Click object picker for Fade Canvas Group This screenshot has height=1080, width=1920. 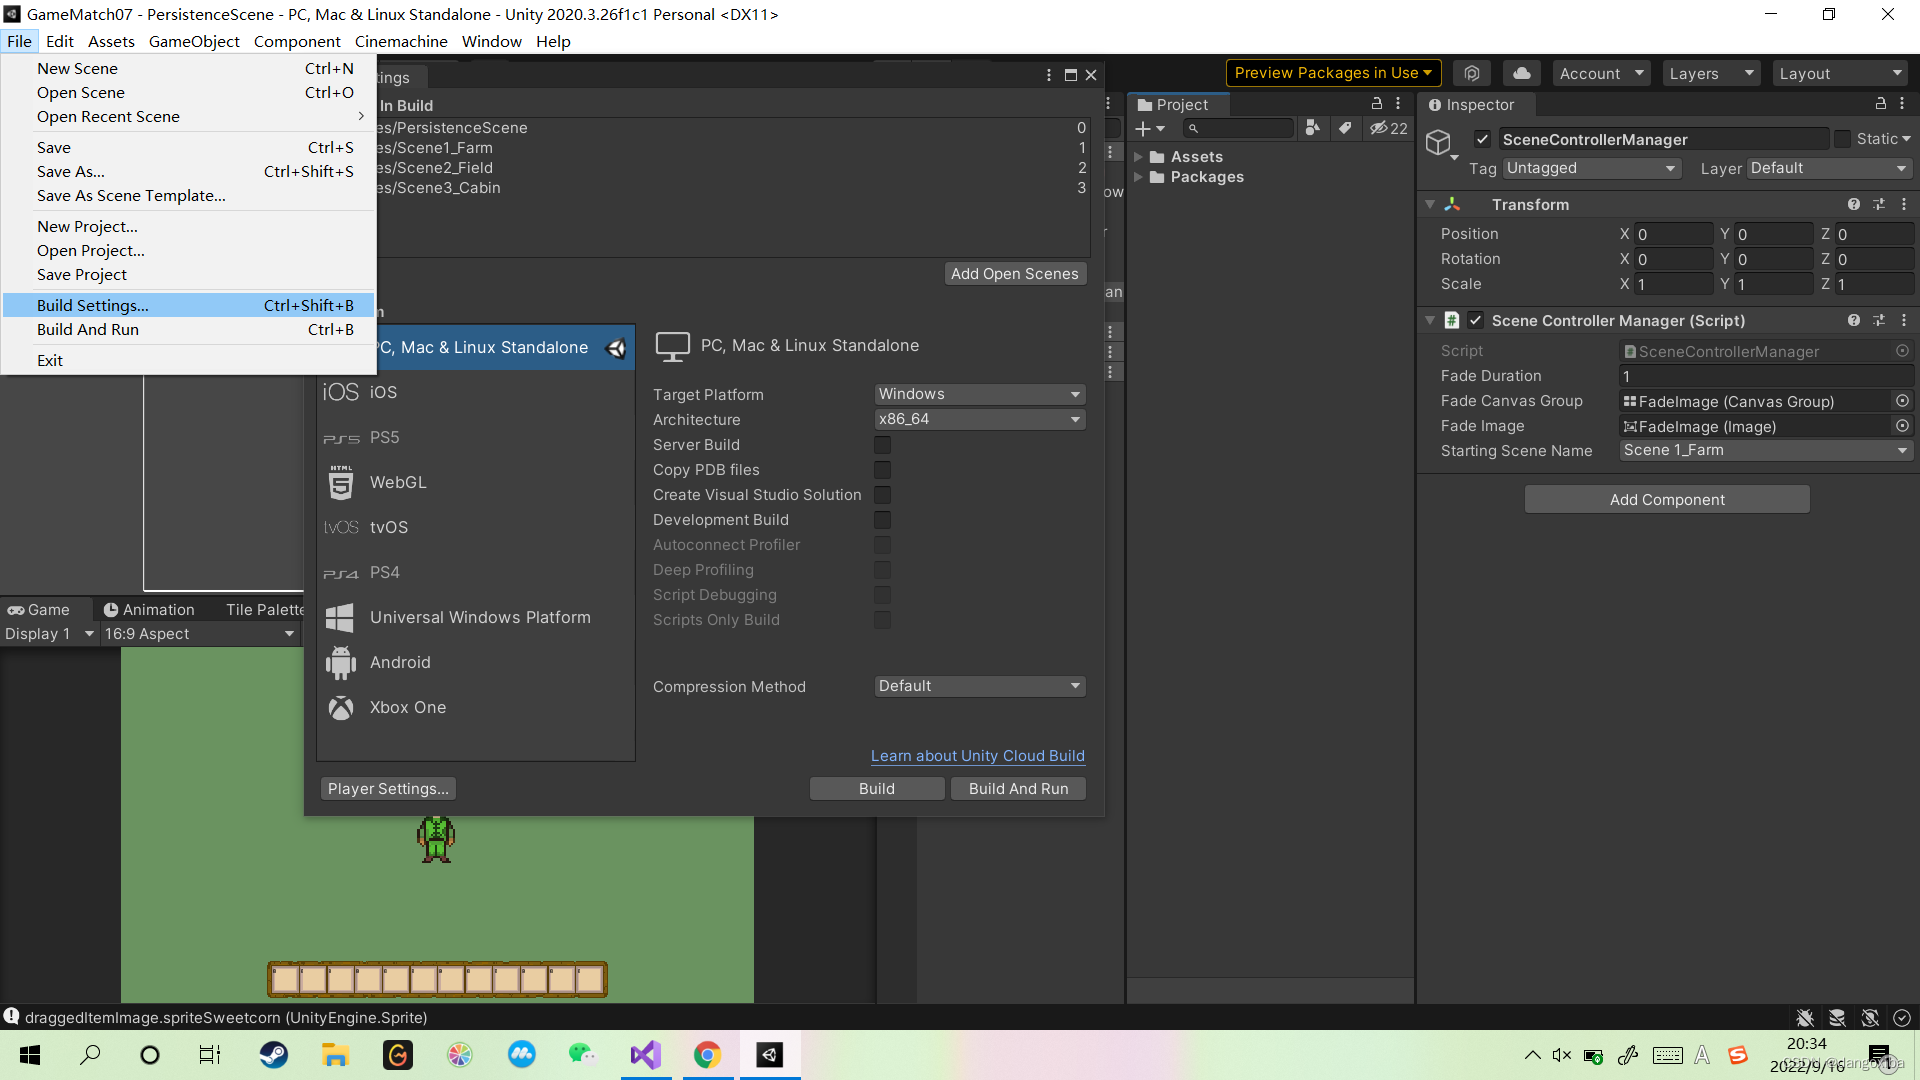(1902, 401)
